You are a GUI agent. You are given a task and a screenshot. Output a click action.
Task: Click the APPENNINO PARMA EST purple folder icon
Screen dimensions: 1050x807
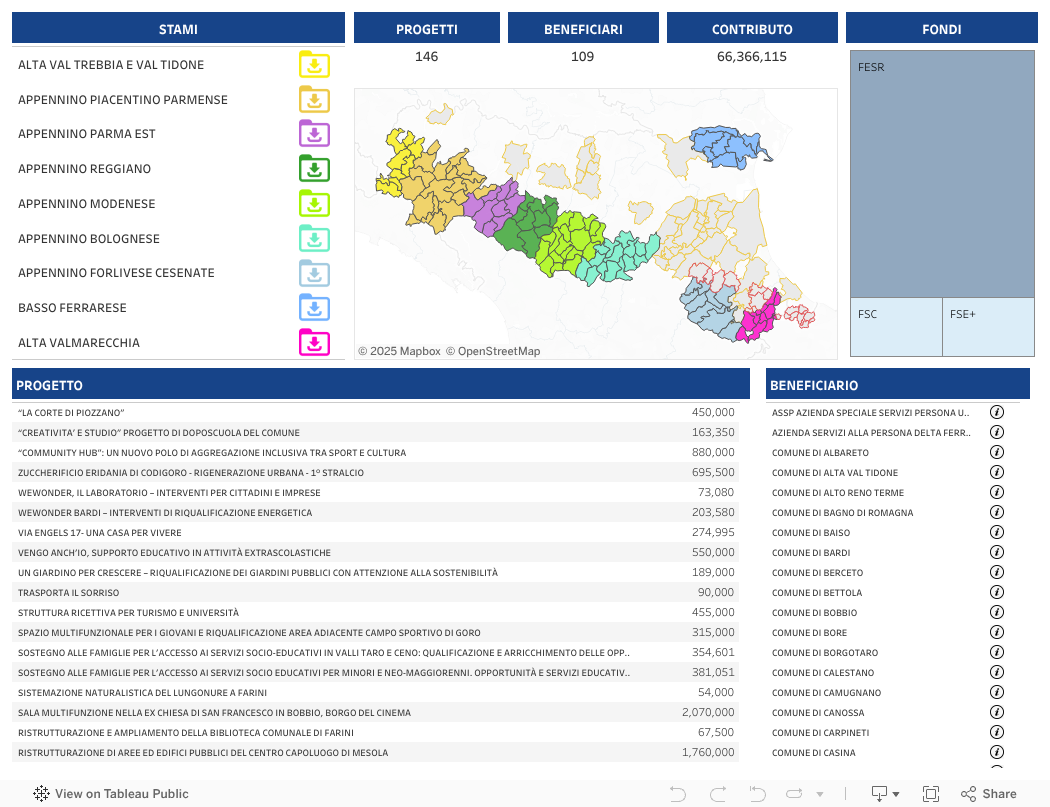click(x=314, y=134)
